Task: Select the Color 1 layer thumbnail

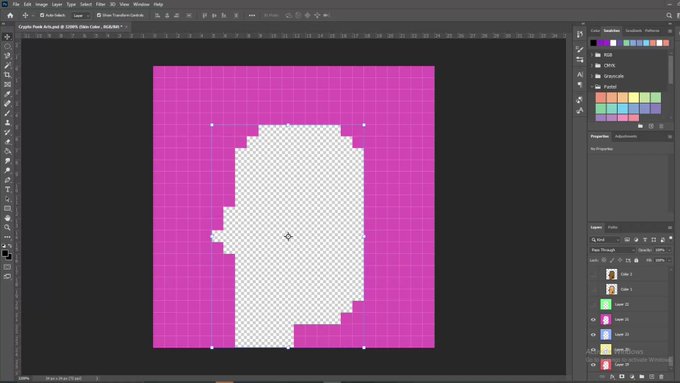Action: coord(611,289)
